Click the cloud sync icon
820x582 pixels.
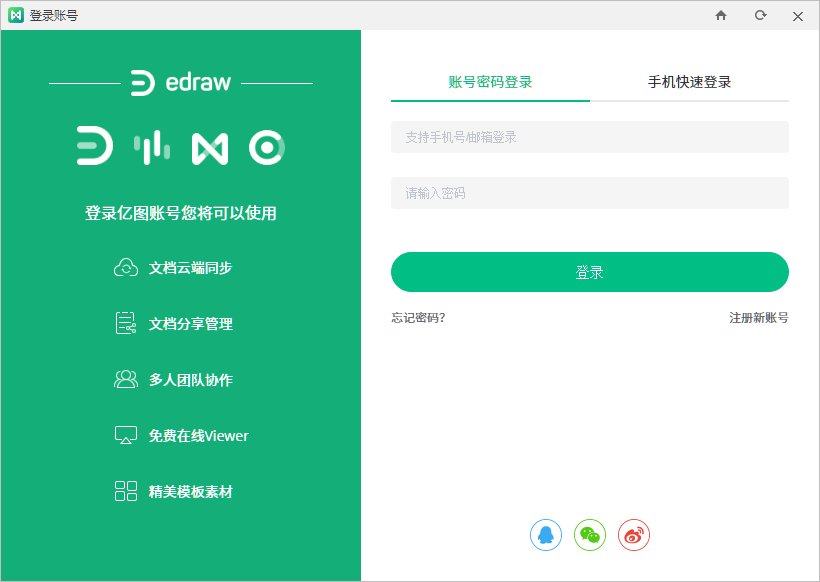click(126, 267)
